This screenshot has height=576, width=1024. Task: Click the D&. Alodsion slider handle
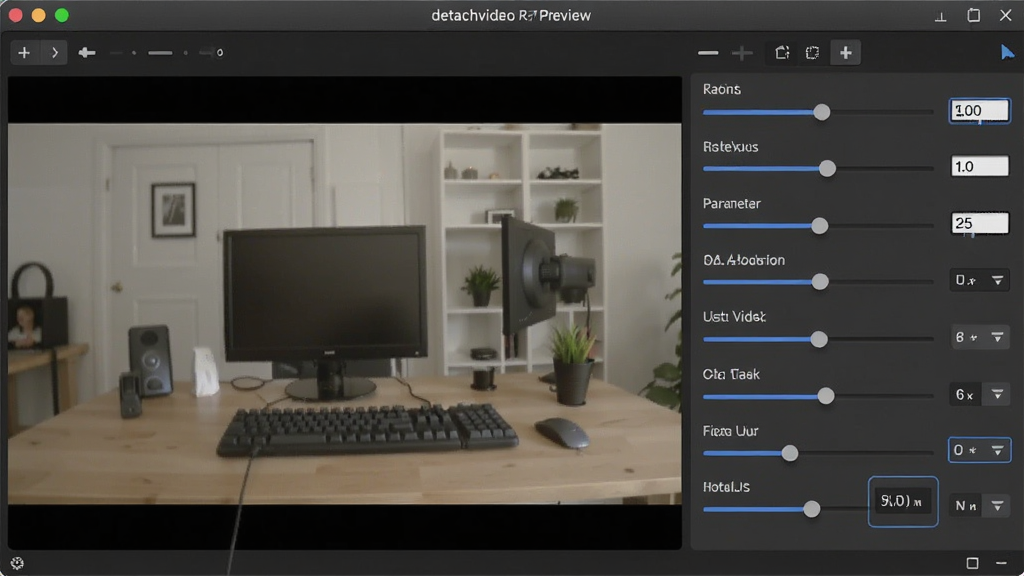820,281
